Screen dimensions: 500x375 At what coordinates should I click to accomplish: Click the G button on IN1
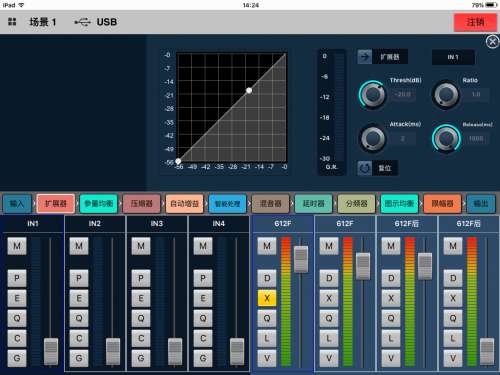pyautogui.click(x=17, y=358)
